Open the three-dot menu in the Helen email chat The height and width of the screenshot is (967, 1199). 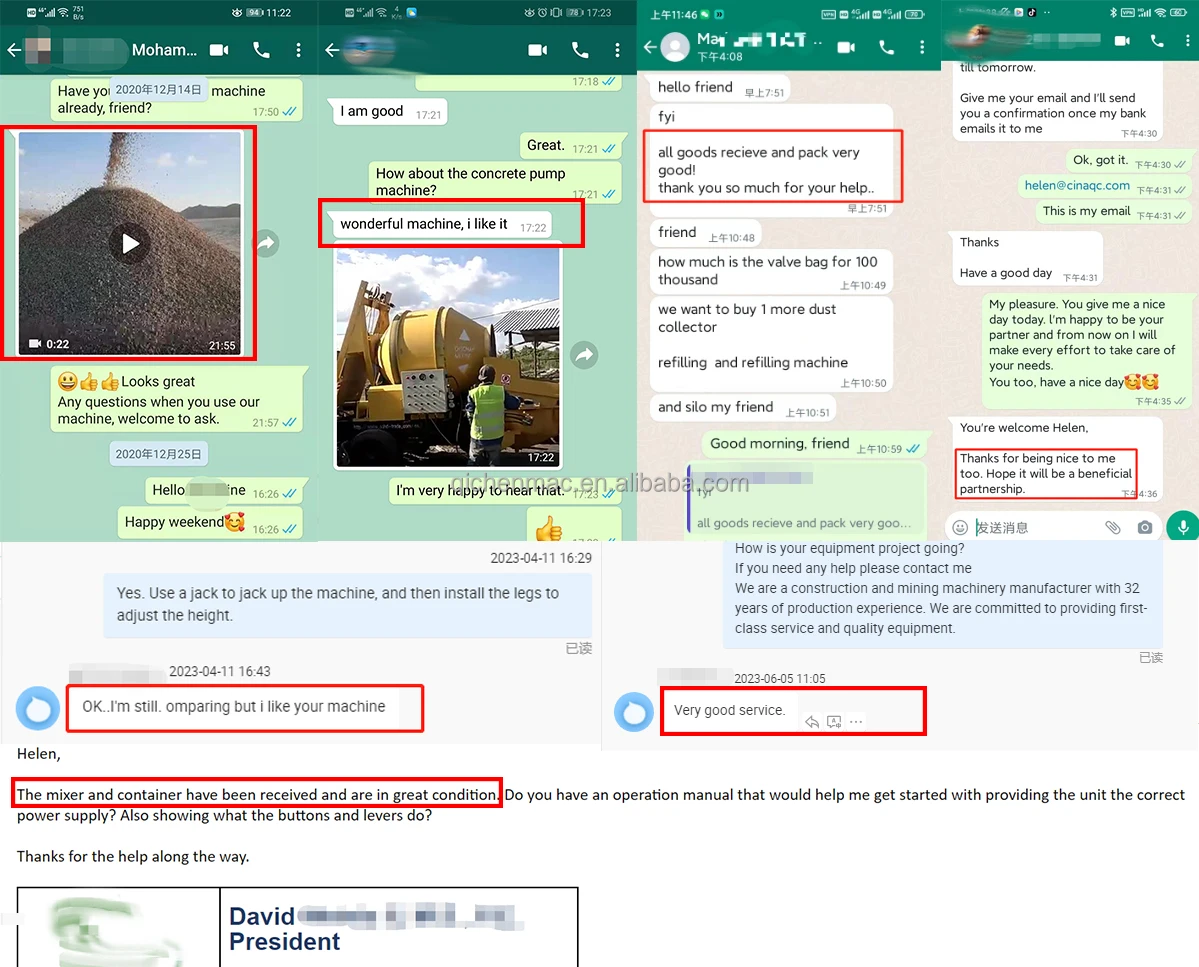pyautogui.click(x=1188, y=41)
